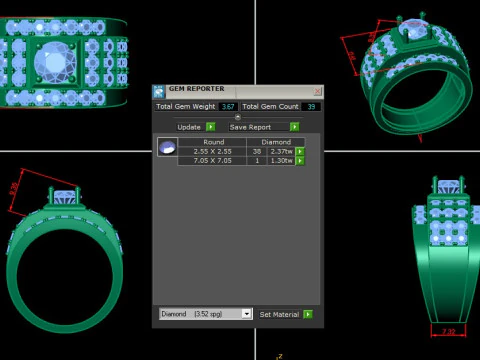Click the material dropdown arrow button

[247, 314]
